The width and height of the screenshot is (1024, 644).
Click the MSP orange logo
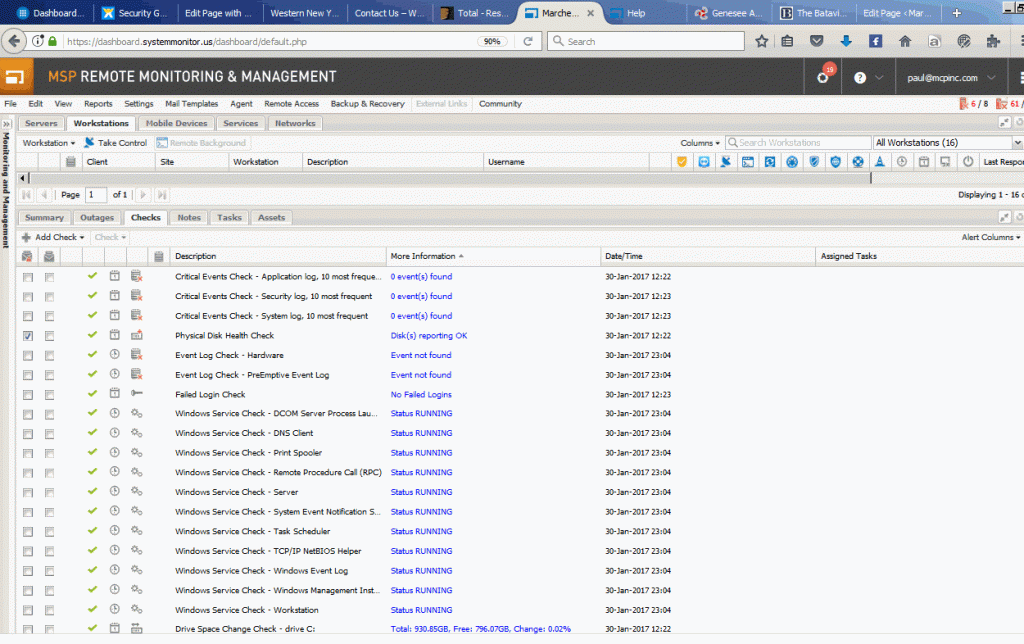(x=16, y=76)
